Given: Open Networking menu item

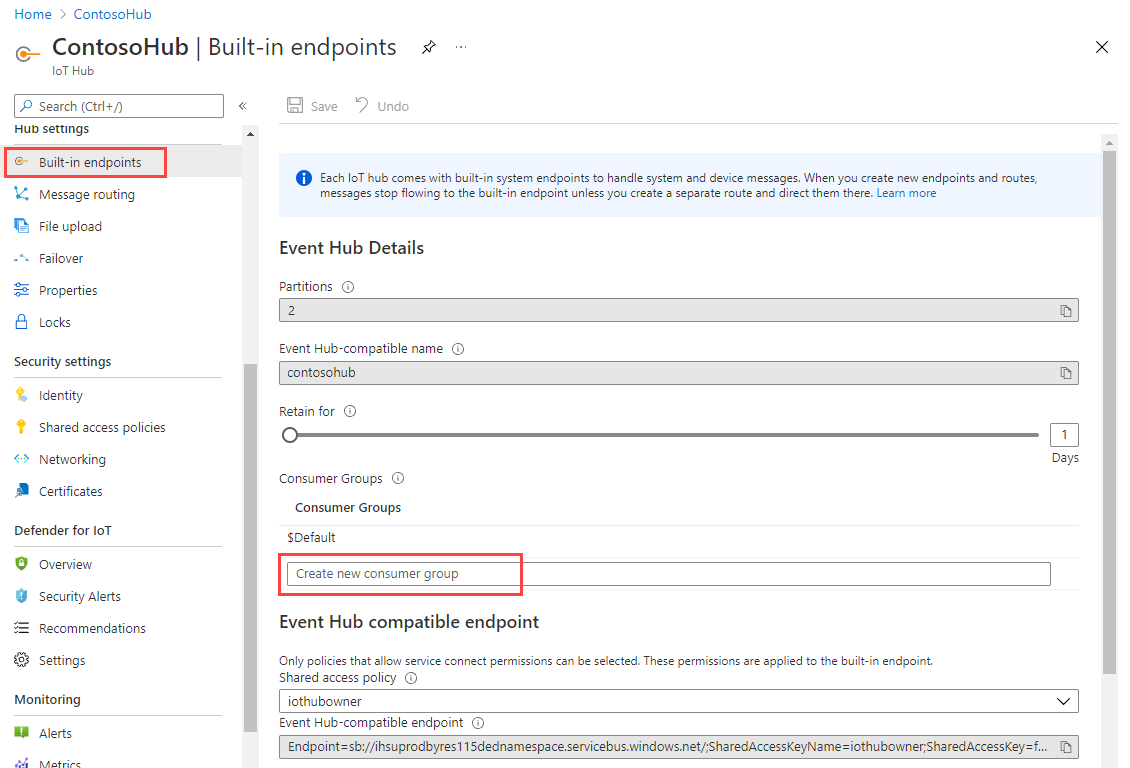Looking at the screenshot, I should click(x=72, y=460).
